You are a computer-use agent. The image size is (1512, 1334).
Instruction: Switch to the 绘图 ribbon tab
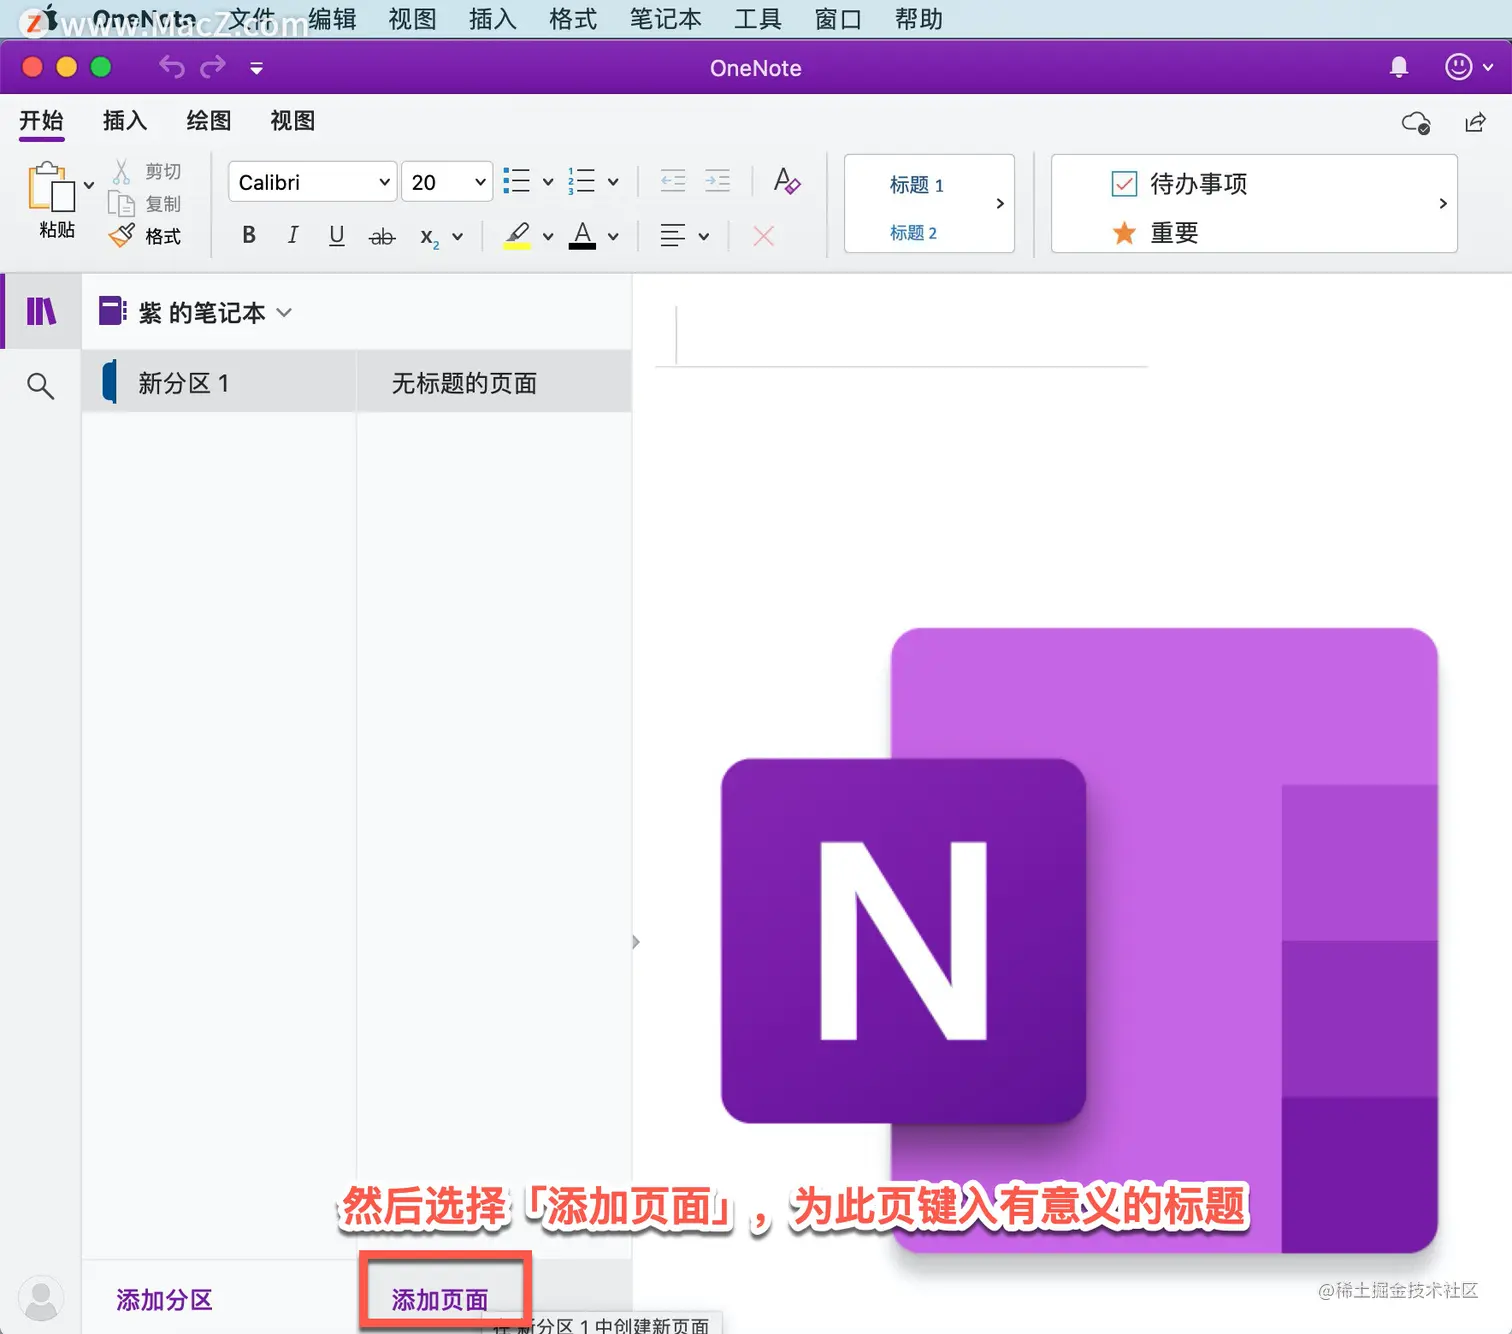pyautogui.click(x=209, y=121)
